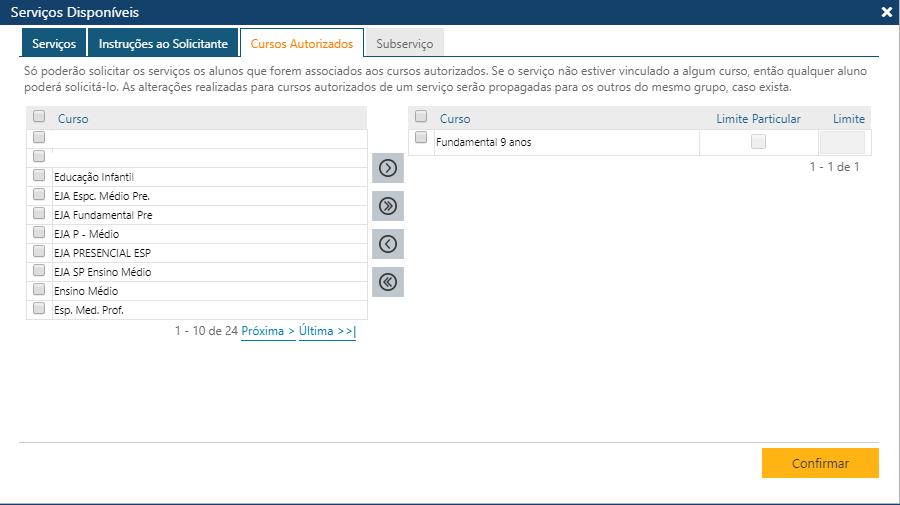
Task: Click the Limite input field
Action: coord(841,142)
